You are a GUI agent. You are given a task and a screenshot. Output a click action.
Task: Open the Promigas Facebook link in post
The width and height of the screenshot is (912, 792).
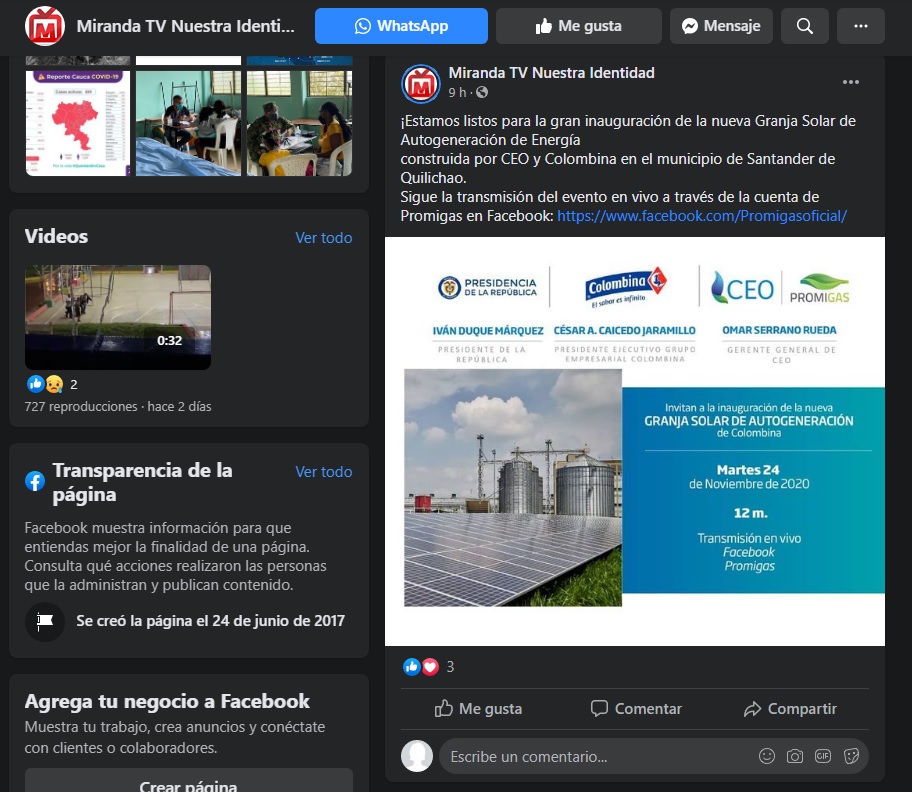pos(702,216)
